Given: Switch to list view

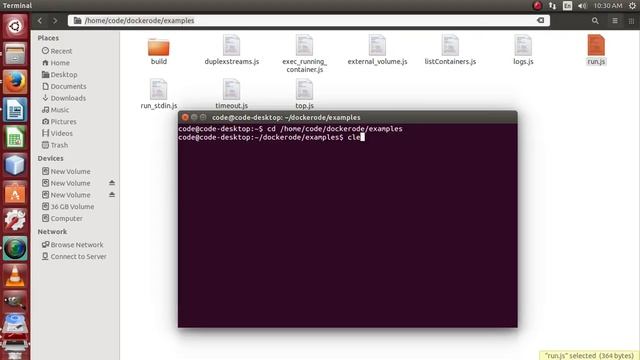Looking at the screenshot, I should [615, 20].
